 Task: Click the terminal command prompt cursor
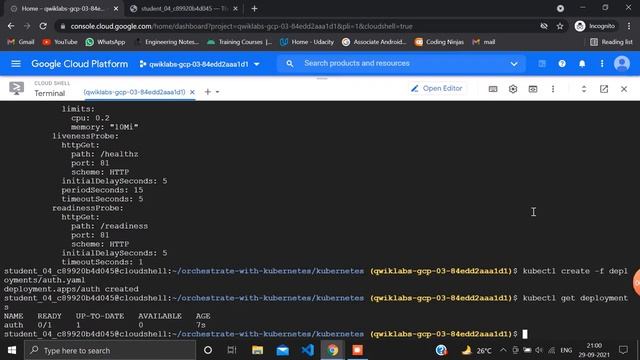pyautogui.click(x=525, y=334)
